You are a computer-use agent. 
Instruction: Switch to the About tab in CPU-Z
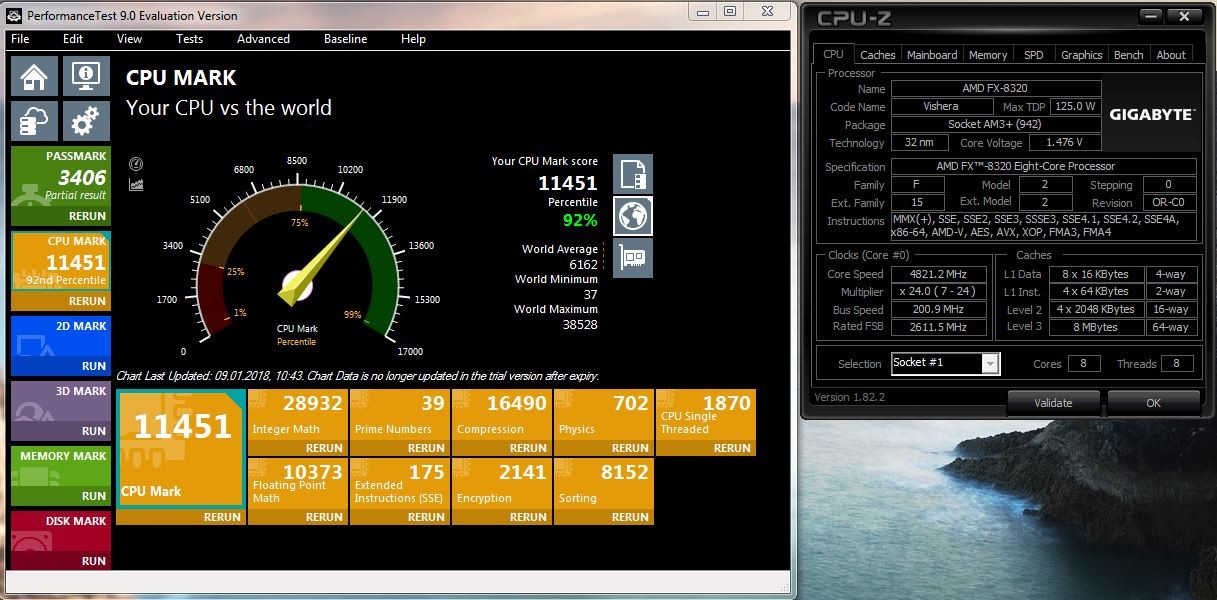pyautogui.click(x=1171, y=55)
